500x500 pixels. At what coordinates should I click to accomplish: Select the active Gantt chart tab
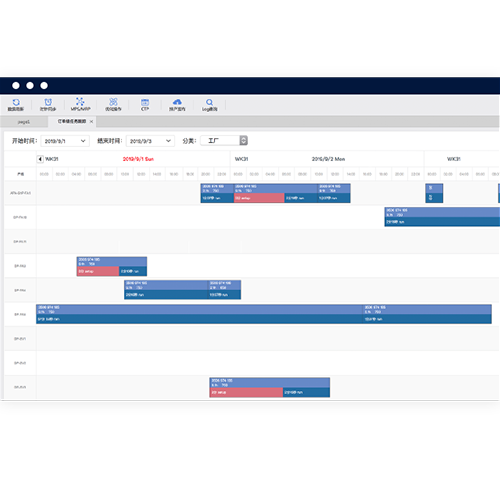pyautogui.click(x=72, y=121)
